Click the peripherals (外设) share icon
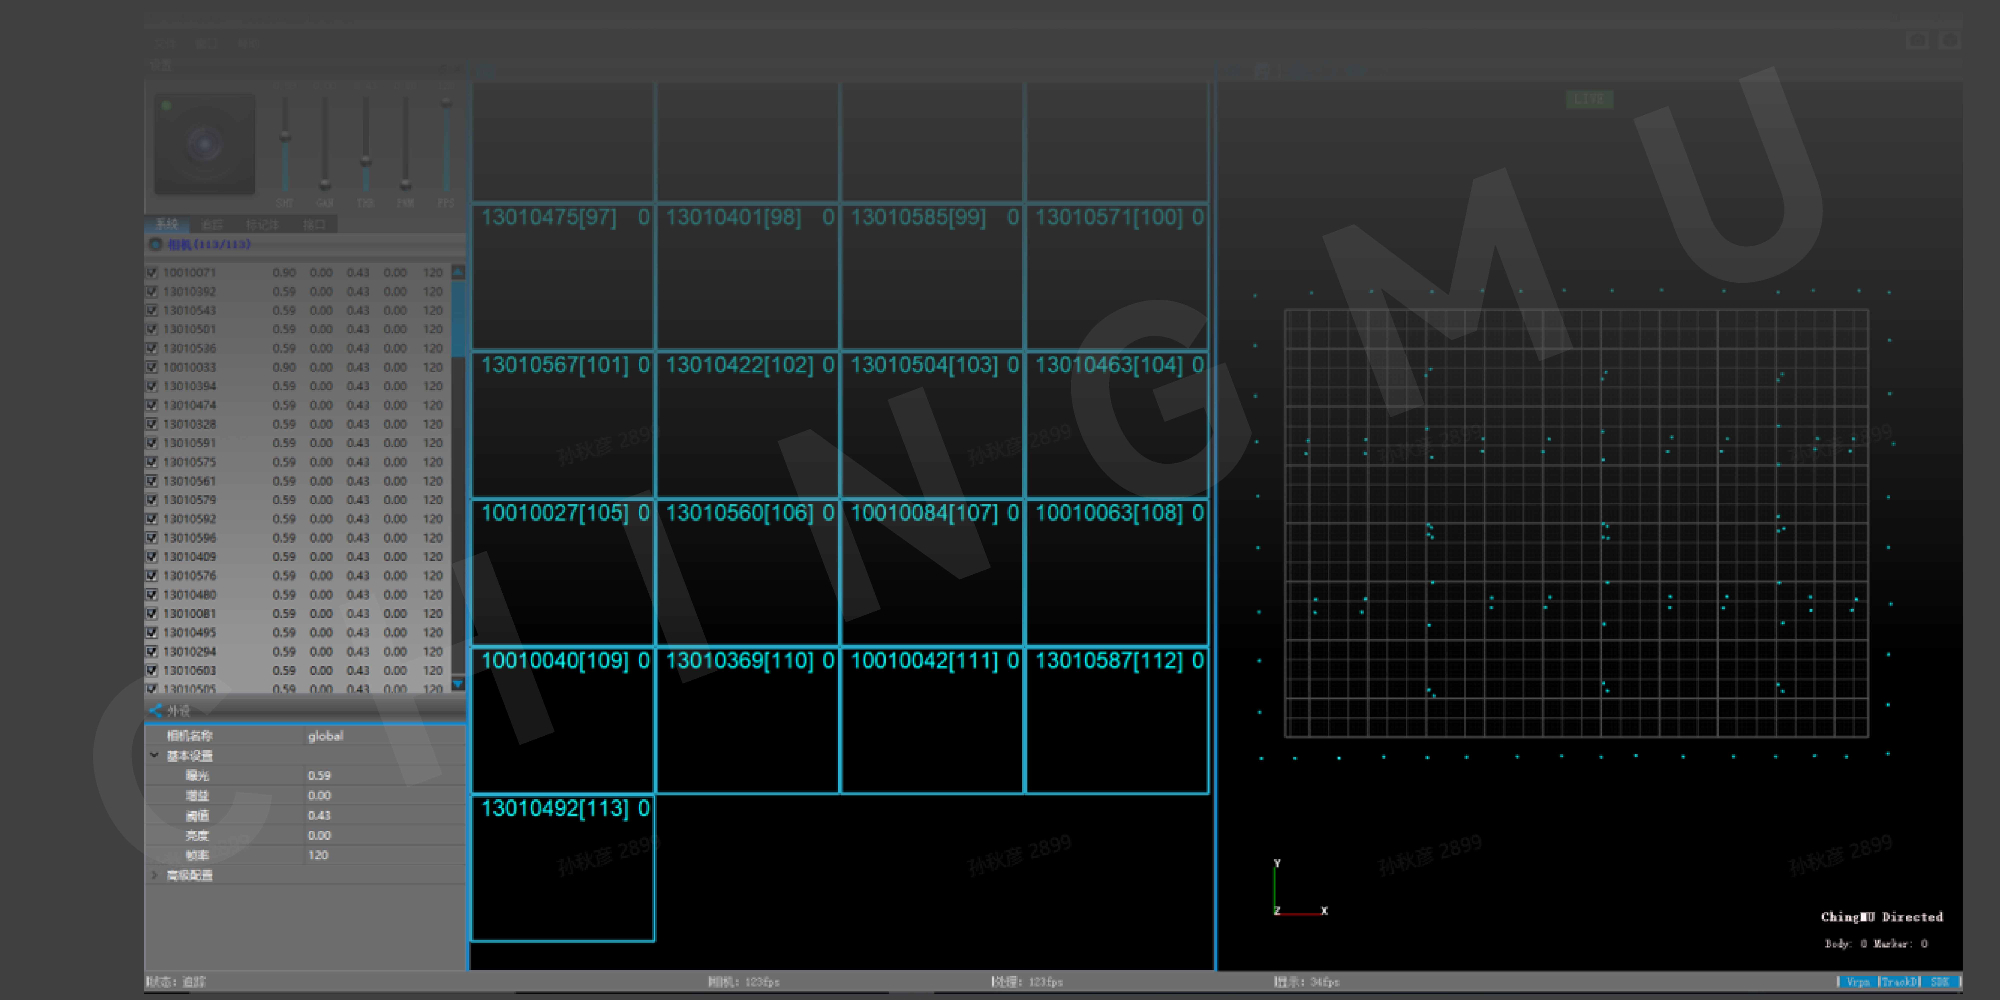This screenshot has height=1000, width=2000. pos(156,711)
